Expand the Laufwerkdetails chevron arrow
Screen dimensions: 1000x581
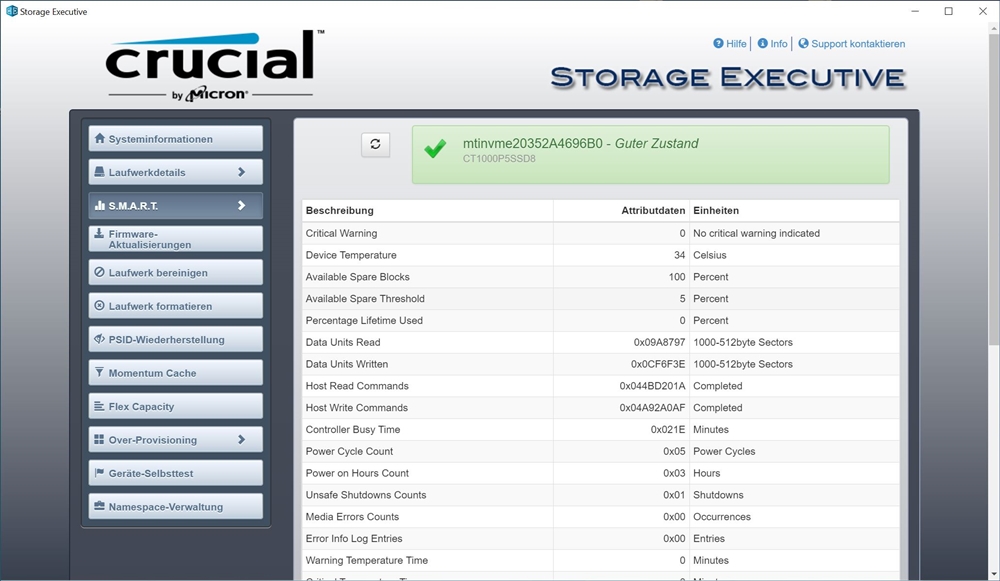pos(241,172)
